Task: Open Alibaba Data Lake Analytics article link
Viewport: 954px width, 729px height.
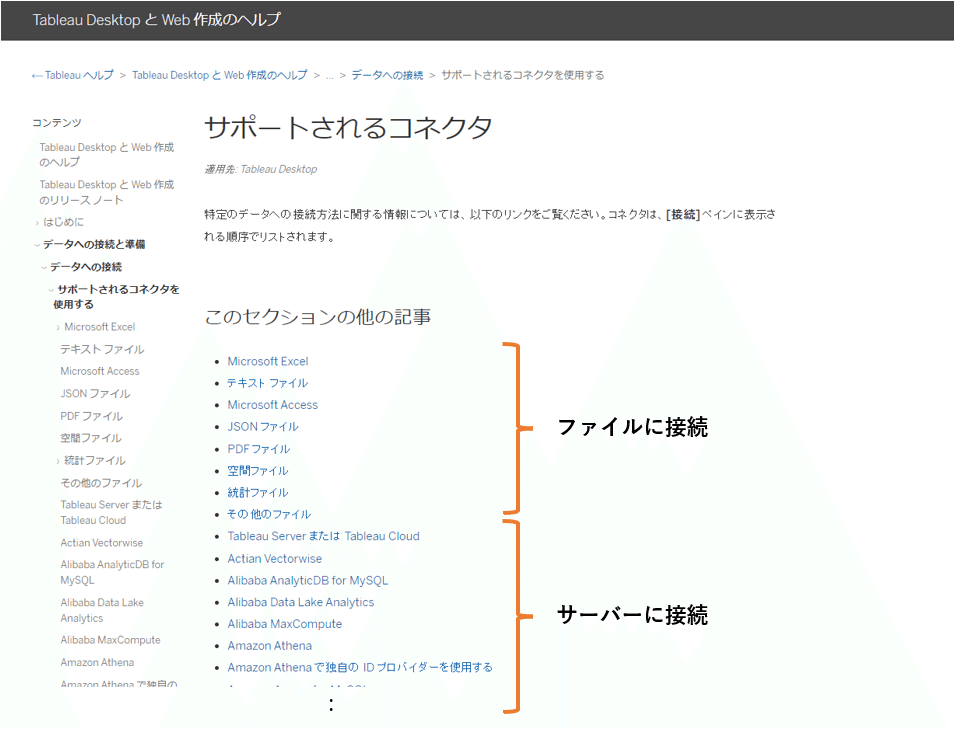Action: [x=301, y=602]
